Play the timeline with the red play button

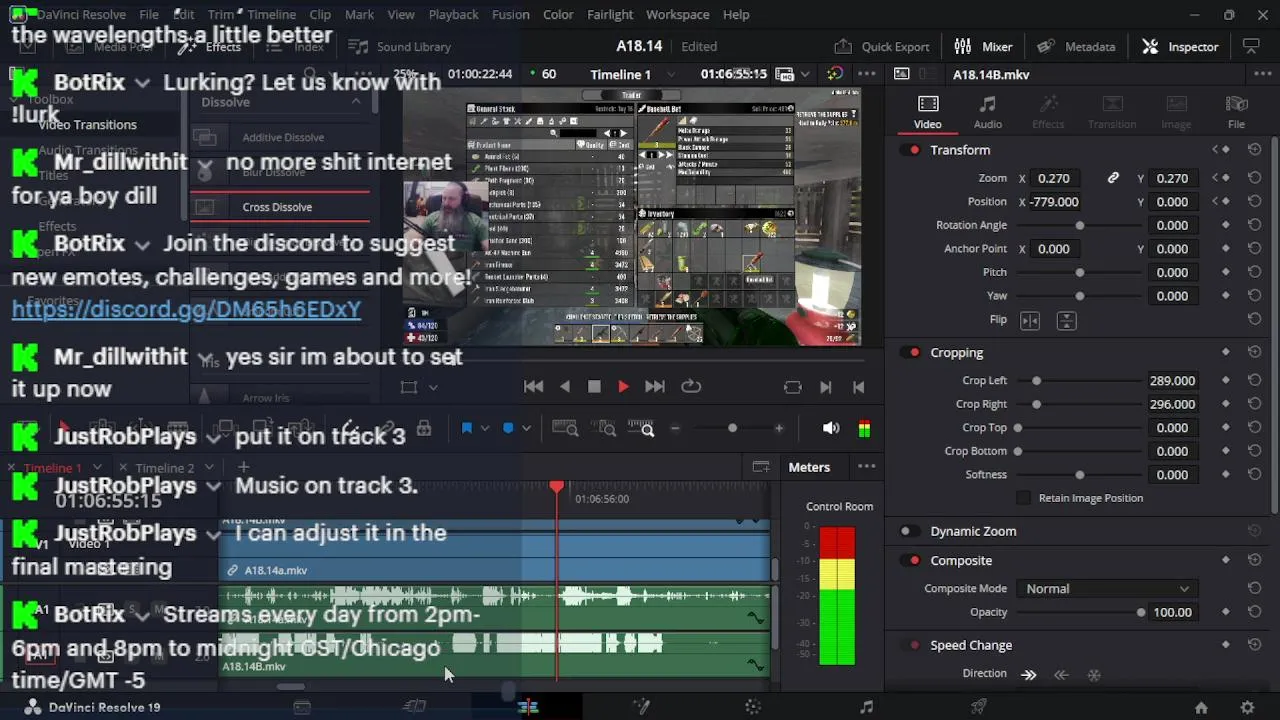(x=623, y=387)
